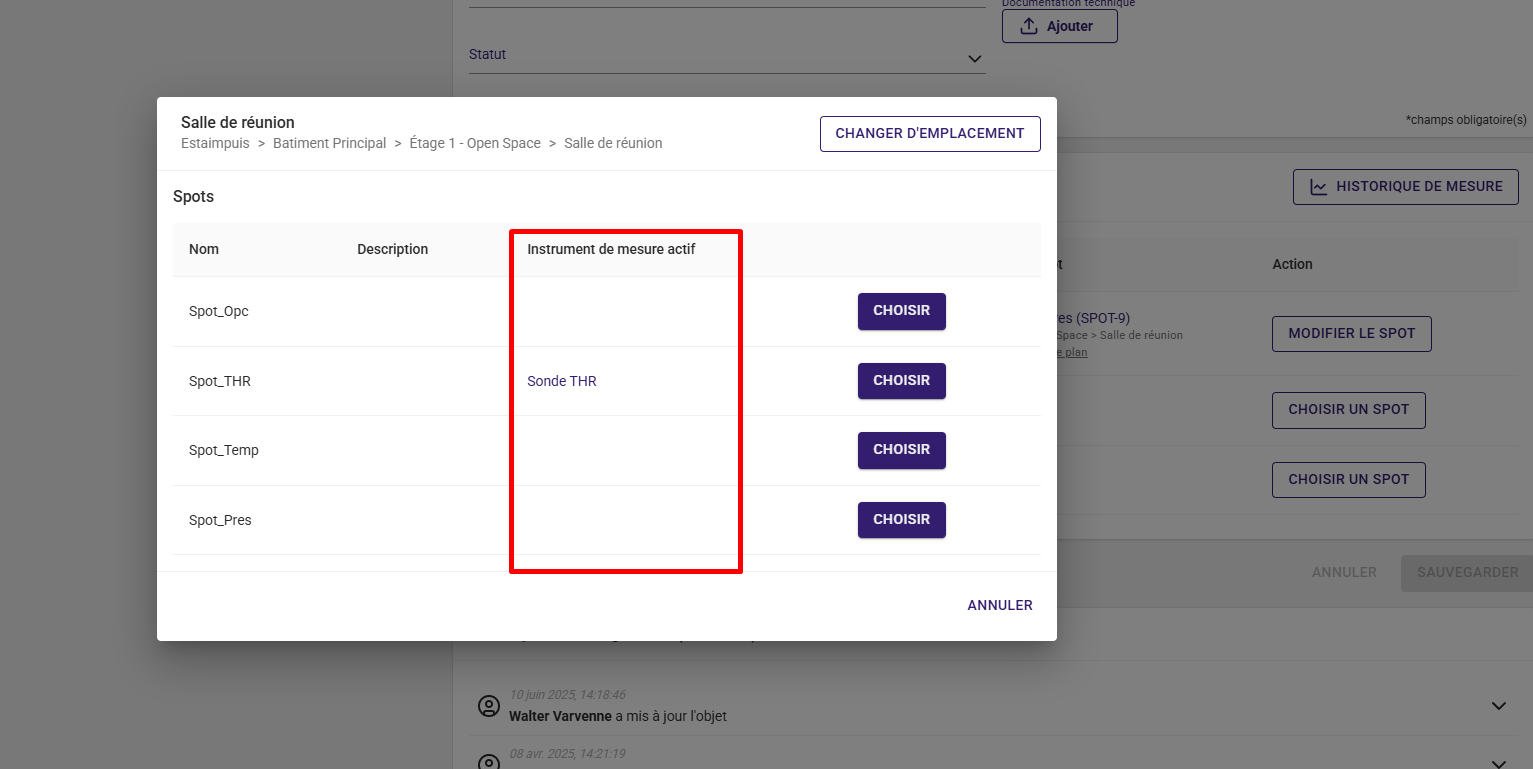Image resolution: width=1533 pixels, height=769 pixels.
Task: Click Walter Varvenne's user avatar icon
Action: [488, 706]
